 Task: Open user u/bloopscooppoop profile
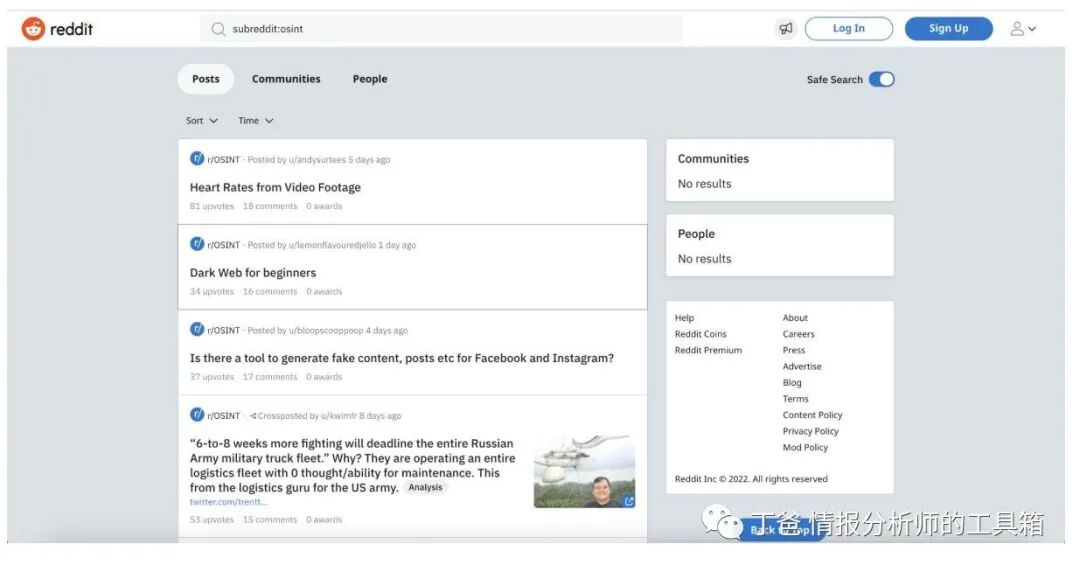[326, 331]
